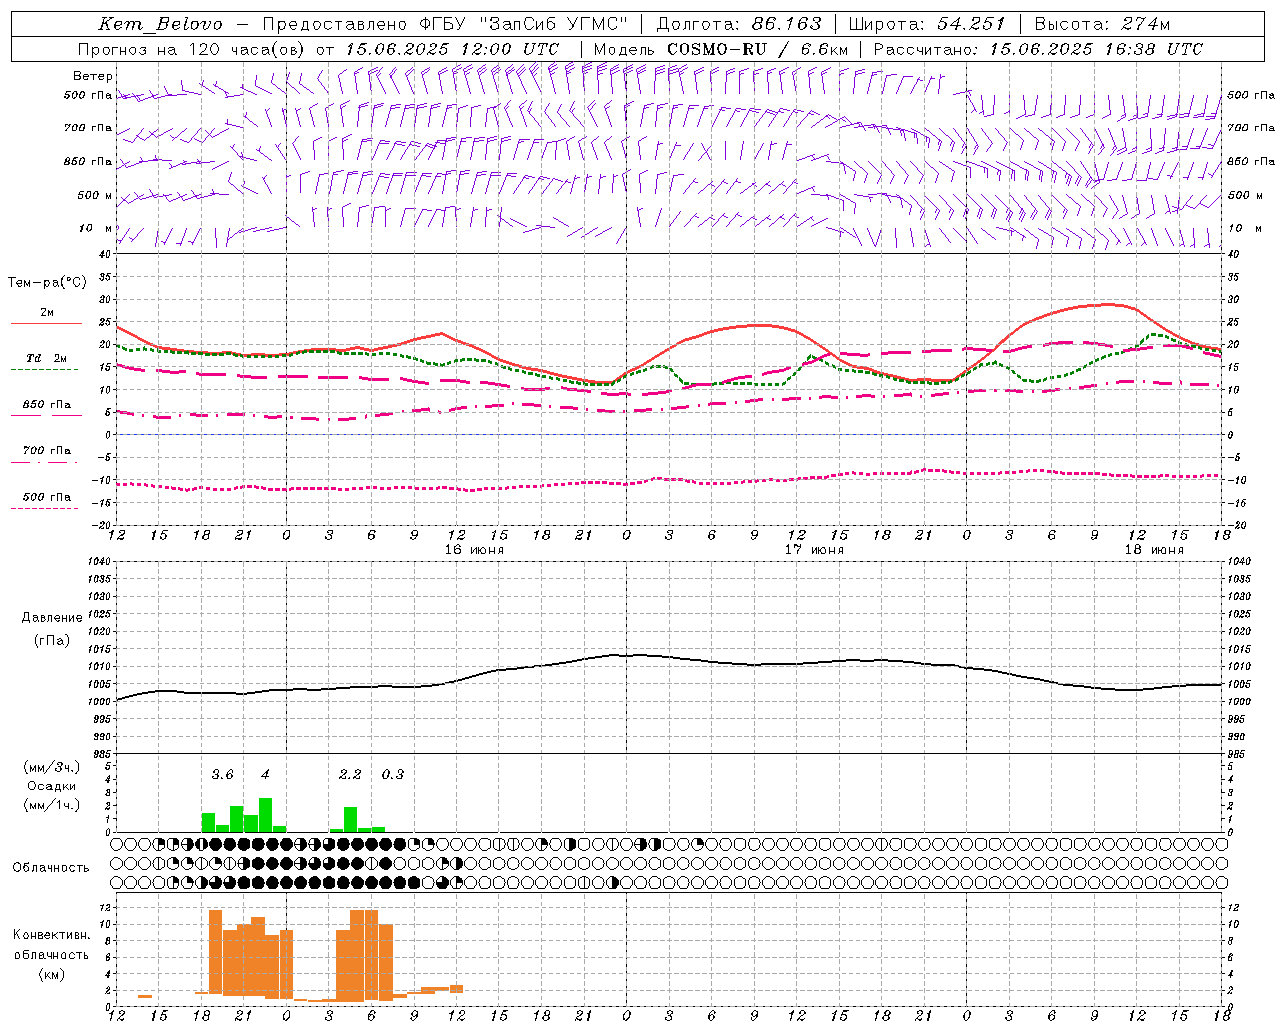Click "500 гПа" in the temperature legend

47,497
